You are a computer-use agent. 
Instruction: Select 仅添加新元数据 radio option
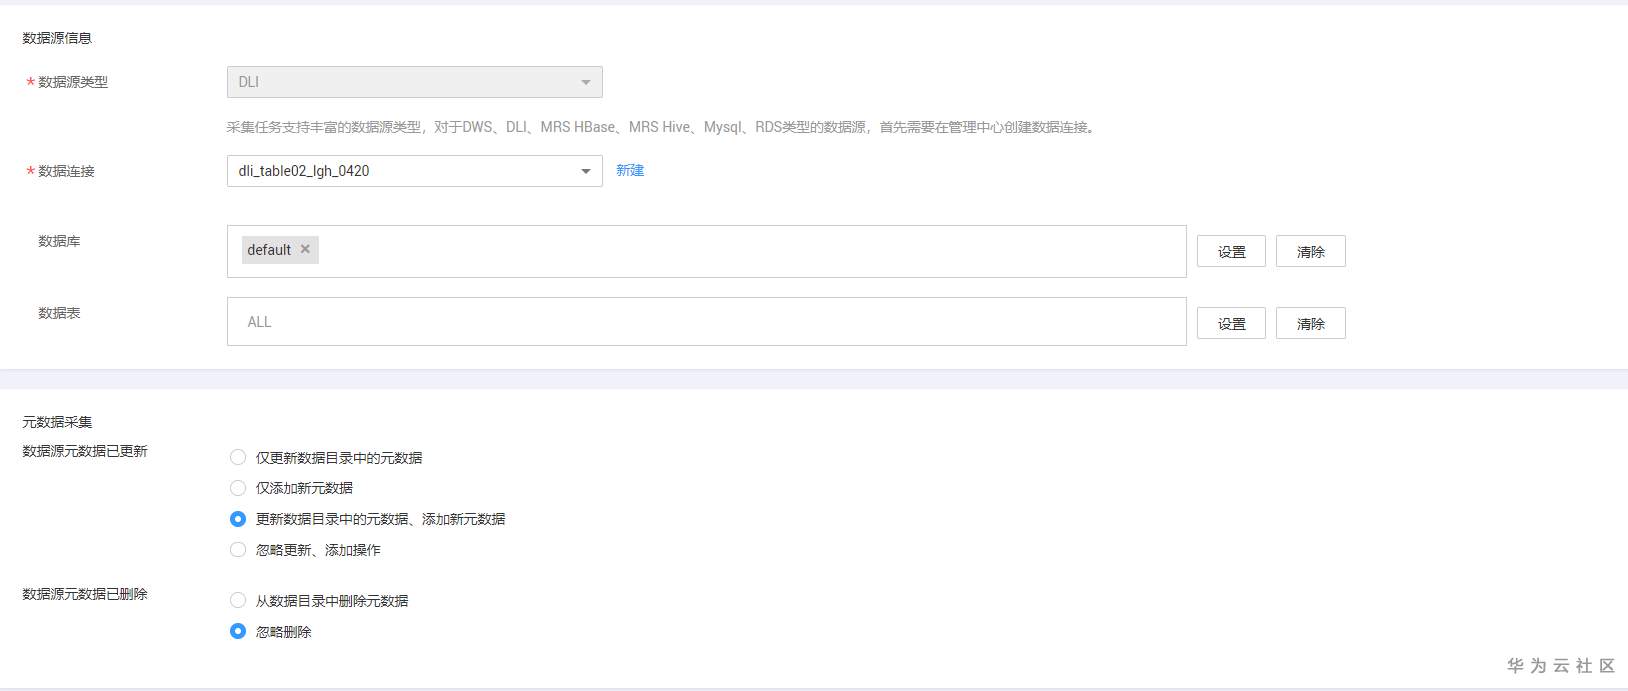click(238, 488)
